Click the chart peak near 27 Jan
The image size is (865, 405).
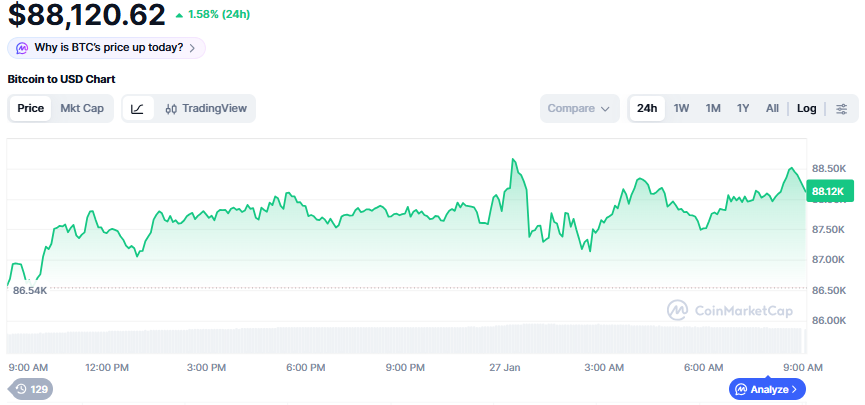(513, 160)
